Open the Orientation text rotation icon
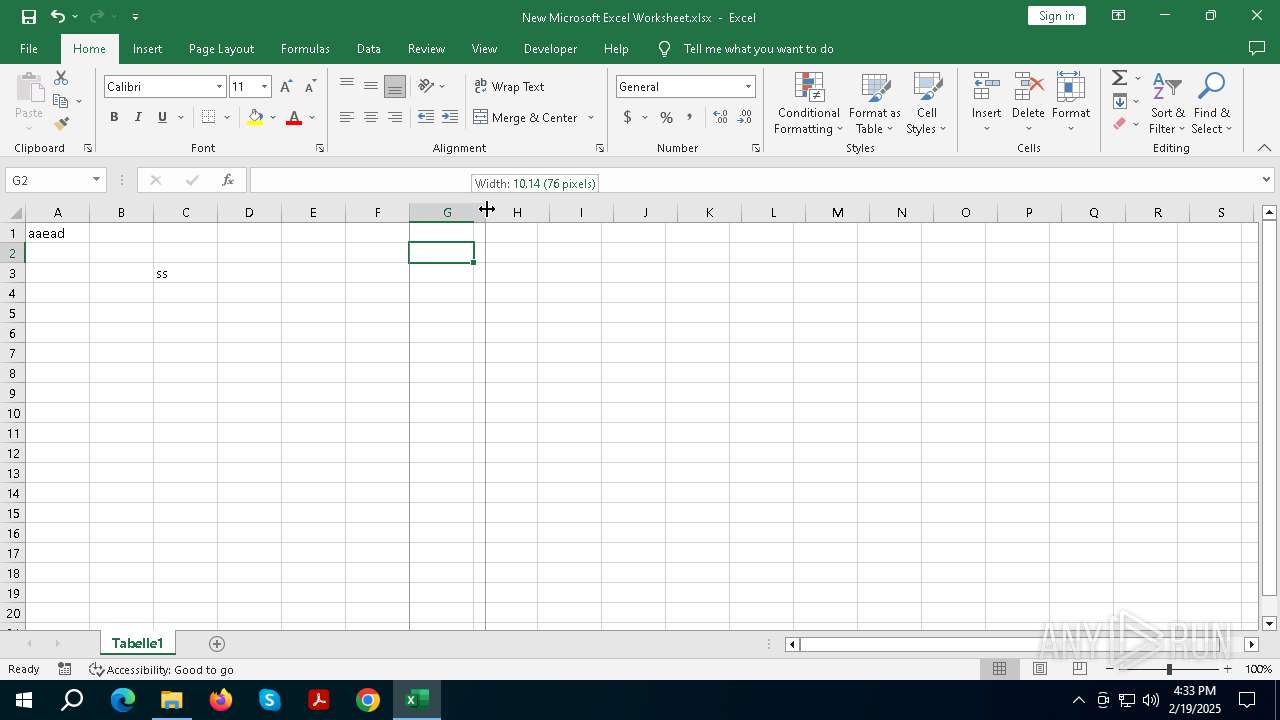This screenshot has height=720, width=1280. coord(427,86)
